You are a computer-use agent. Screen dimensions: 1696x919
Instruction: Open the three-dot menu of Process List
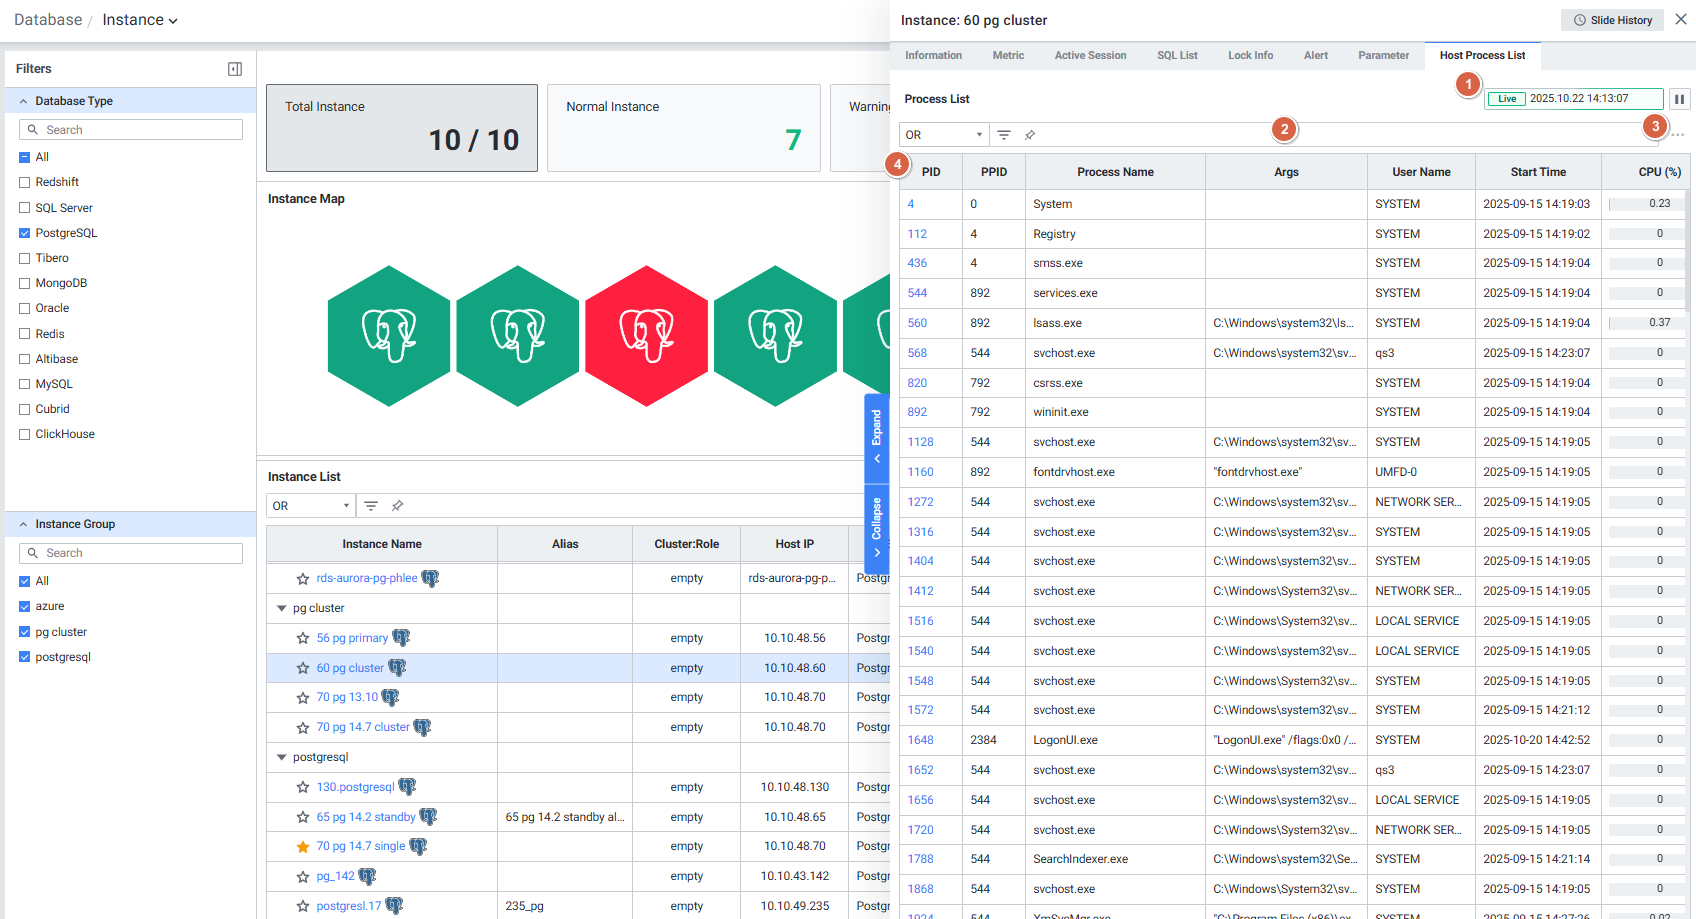coord(1678,135)
